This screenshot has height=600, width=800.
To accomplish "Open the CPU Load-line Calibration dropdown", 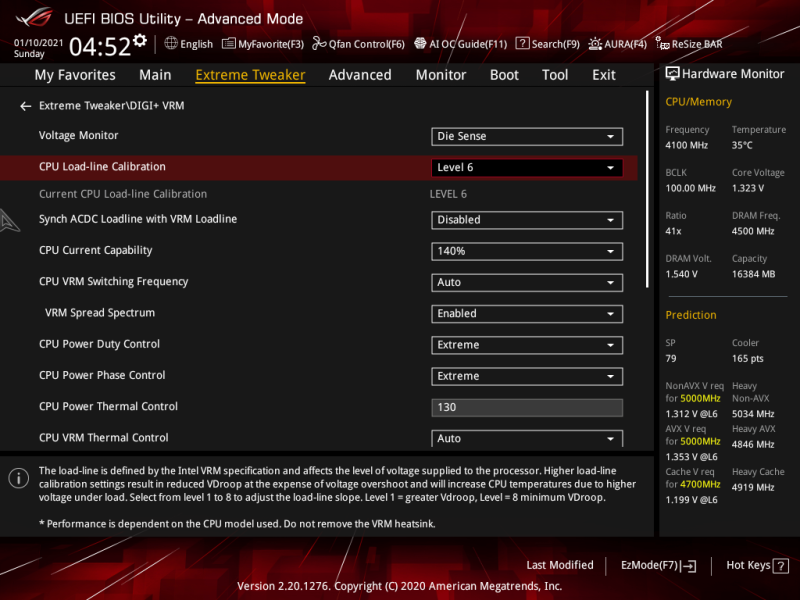I will (527, 166).
